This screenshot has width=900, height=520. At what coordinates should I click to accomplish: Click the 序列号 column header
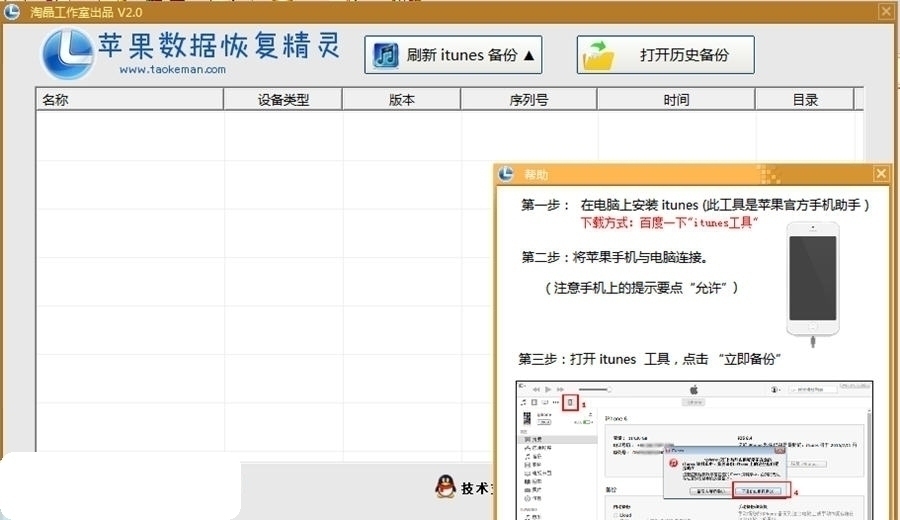coord(529,99)
